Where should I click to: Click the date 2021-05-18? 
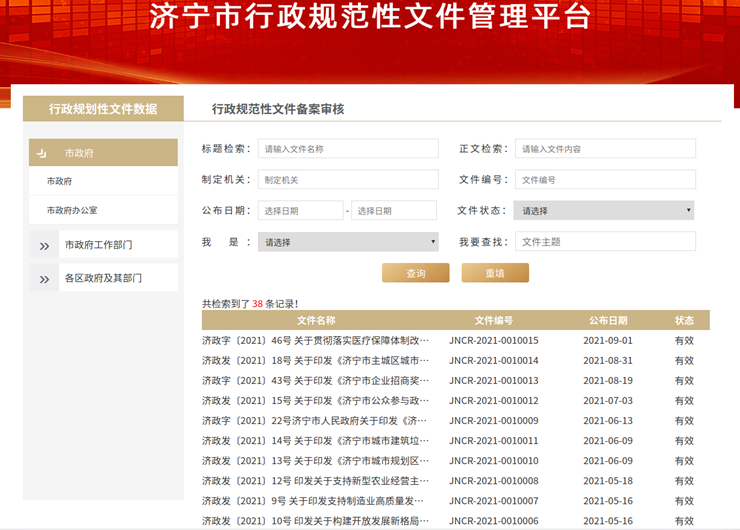pos(608,481)
